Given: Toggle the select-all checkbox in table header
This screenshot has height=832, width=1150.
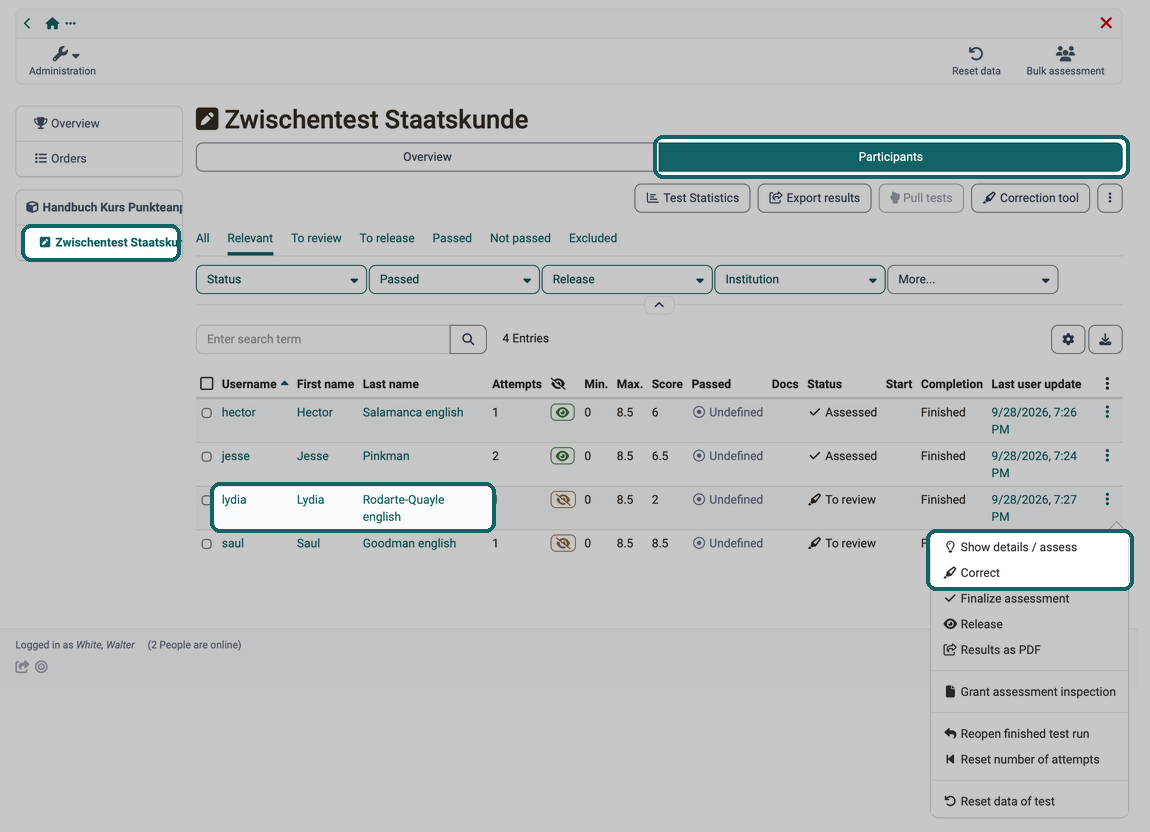Looking at the screenshot, I should [x=207, y=384].
